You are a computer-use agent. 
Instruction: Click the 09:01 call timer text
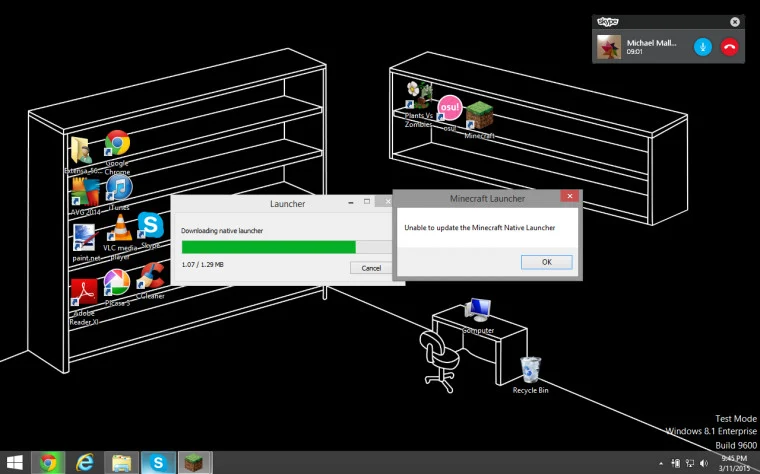coord(634,51)
